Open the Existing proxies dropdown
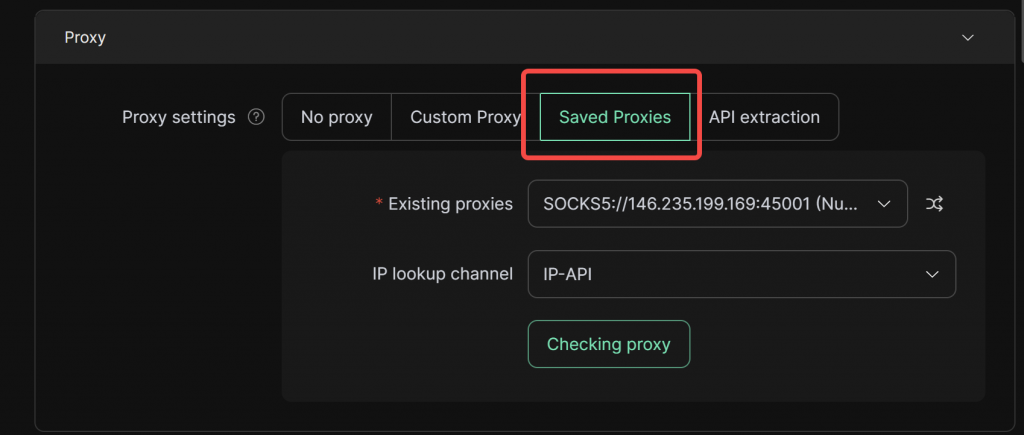Screen dimensions: 1024x435 click(x=717, y=204)
